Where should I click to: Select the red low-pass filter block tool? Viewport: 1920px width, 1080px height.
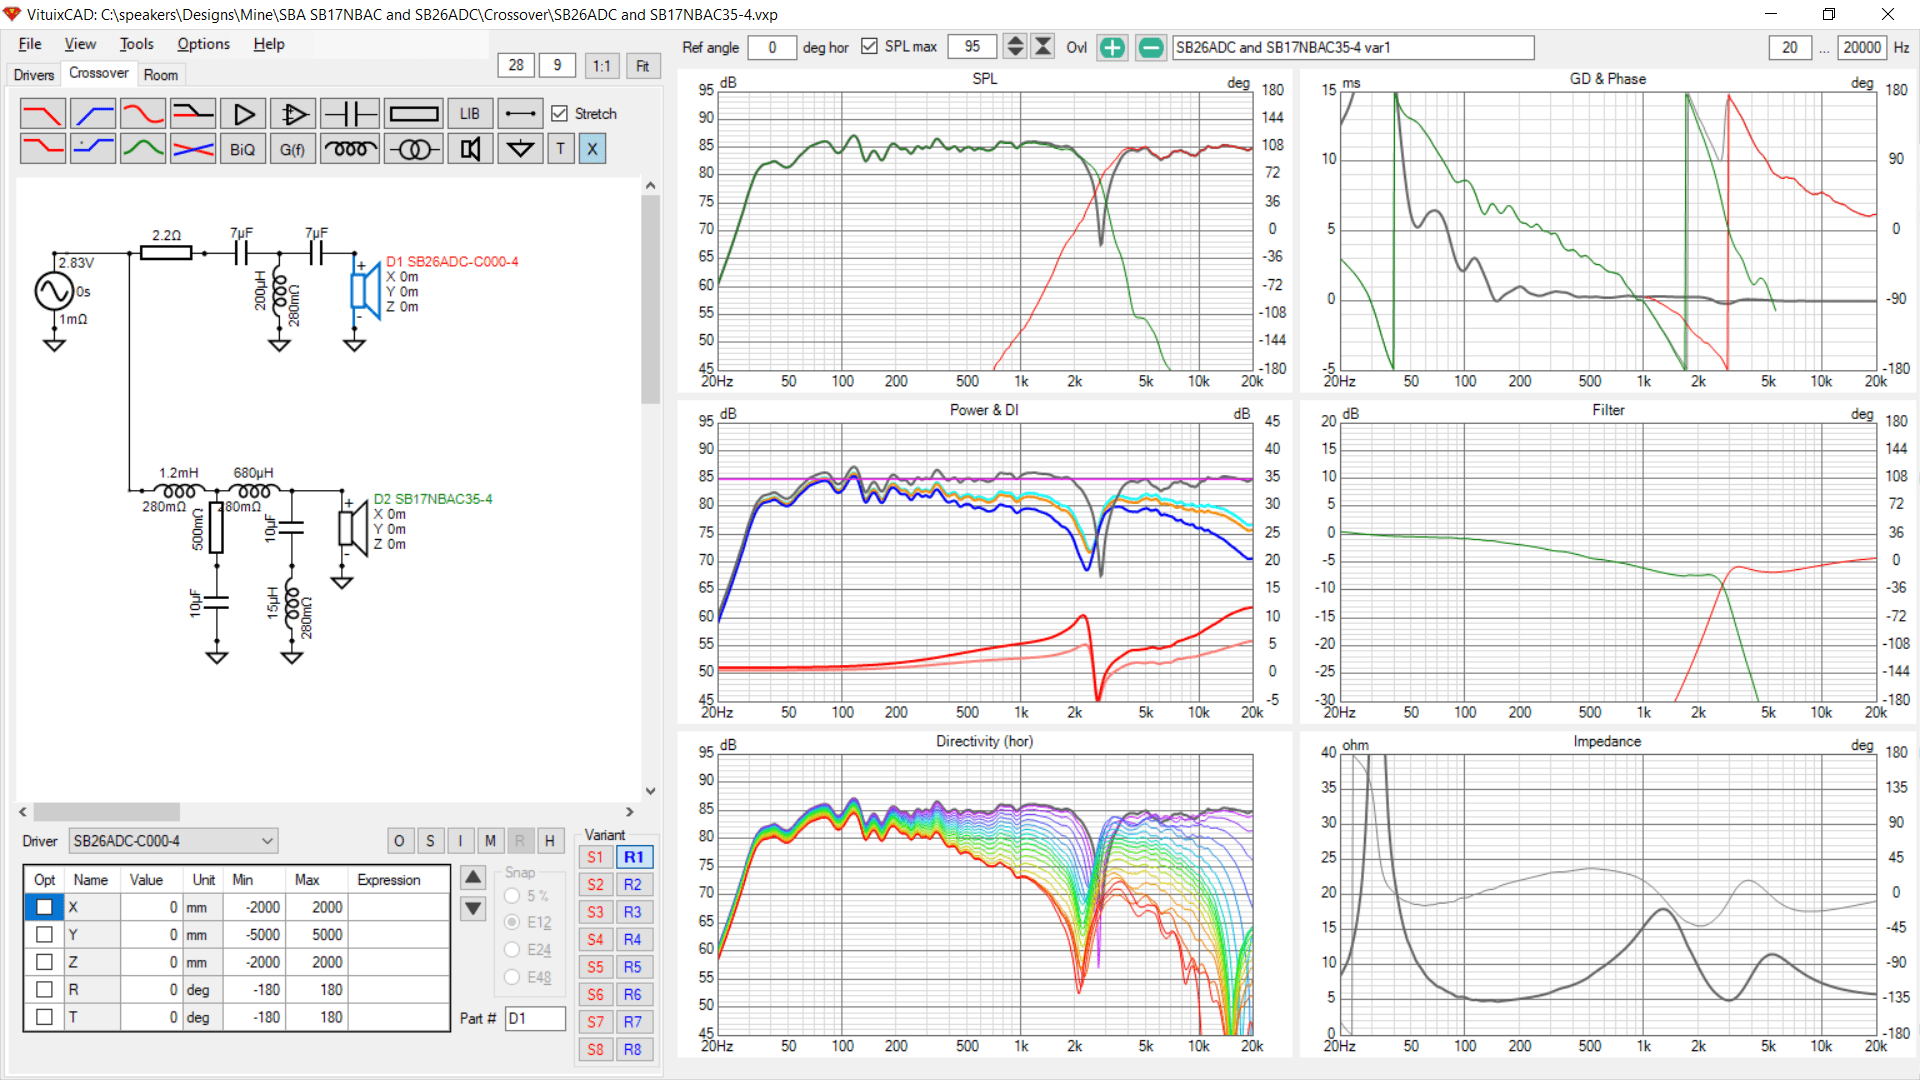[x=43, y=114]
